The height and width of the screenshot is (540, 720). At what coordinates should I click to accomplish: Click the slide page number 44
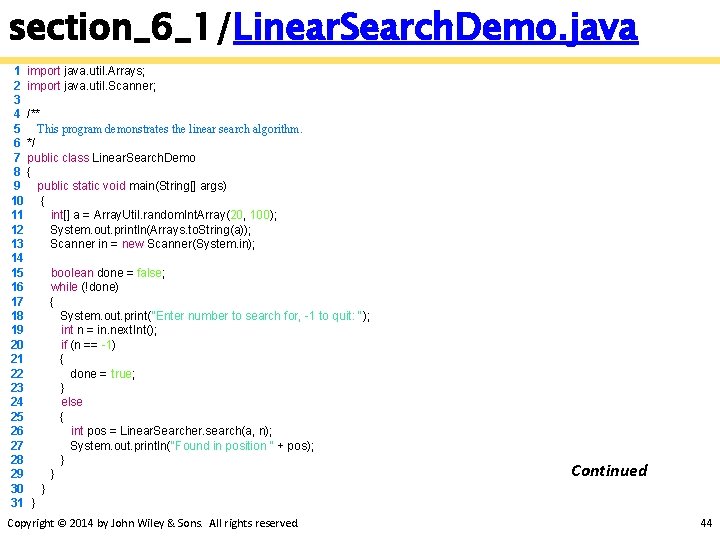coord(706,523)
